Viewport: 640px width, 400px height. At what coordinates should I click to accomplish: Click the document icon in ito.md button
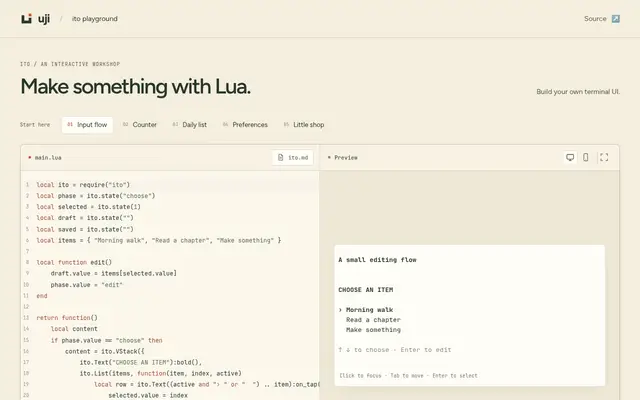pos(280,158)
